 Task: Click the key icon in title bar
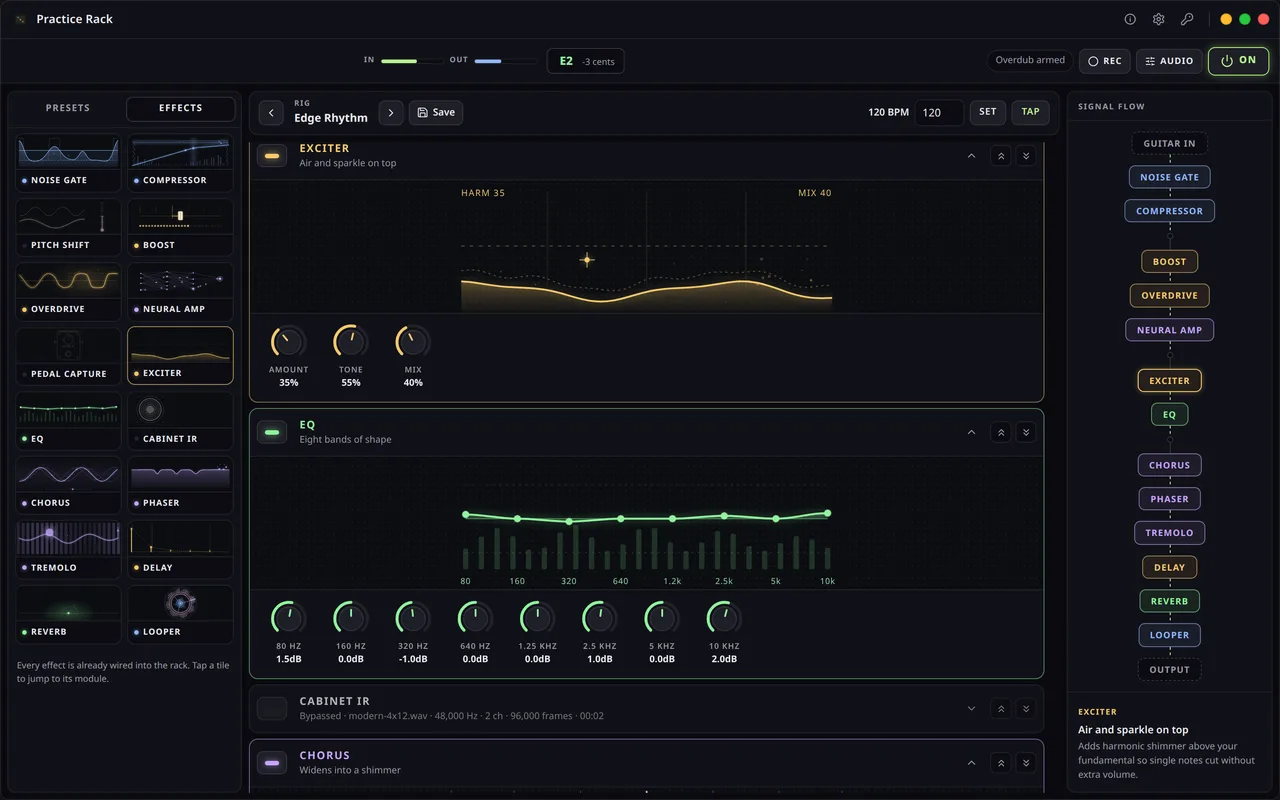[1187, 19]
